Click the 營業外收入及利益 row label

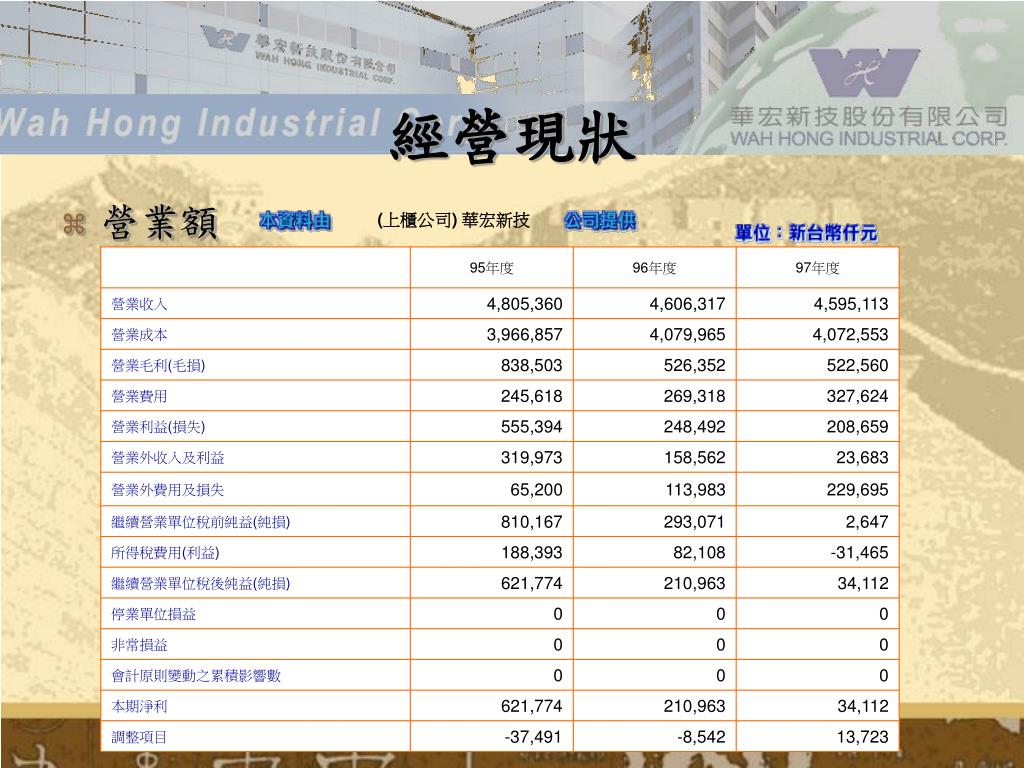(168, 457)
